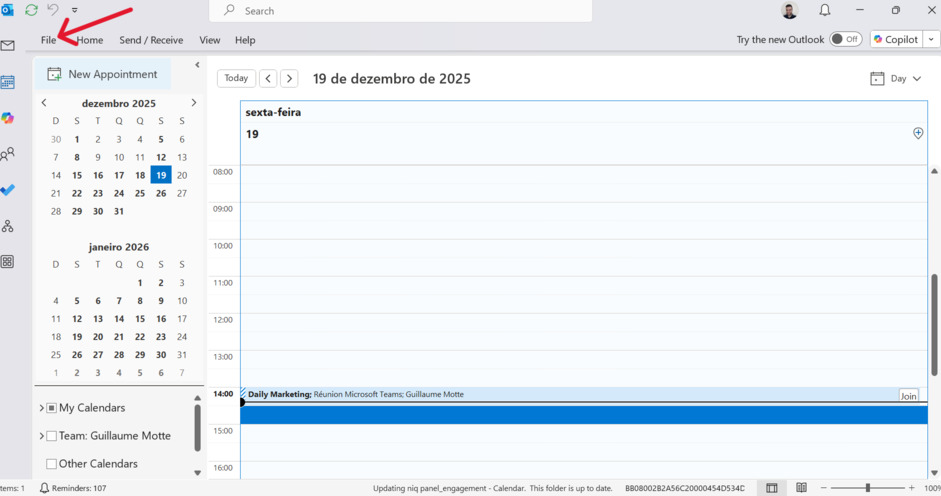This screenshot has height=496, width=941.
Task: Click the zoom in plus button
Action: tap(912, 488)
